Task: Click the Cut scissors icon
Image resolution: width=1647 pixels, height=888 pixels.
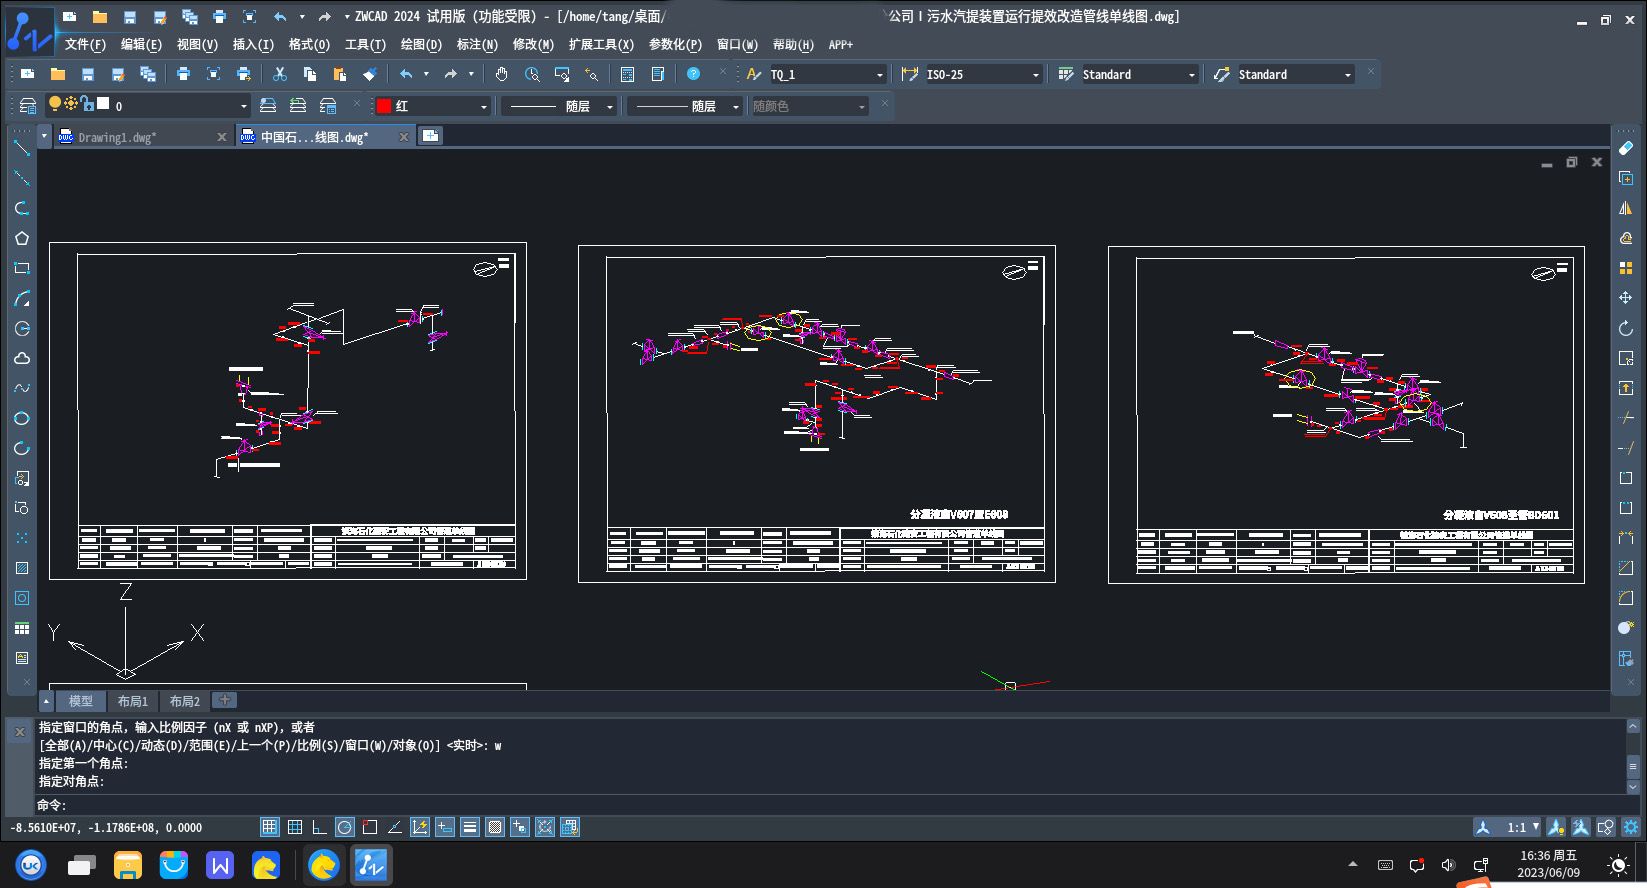Action: [280, 74]
